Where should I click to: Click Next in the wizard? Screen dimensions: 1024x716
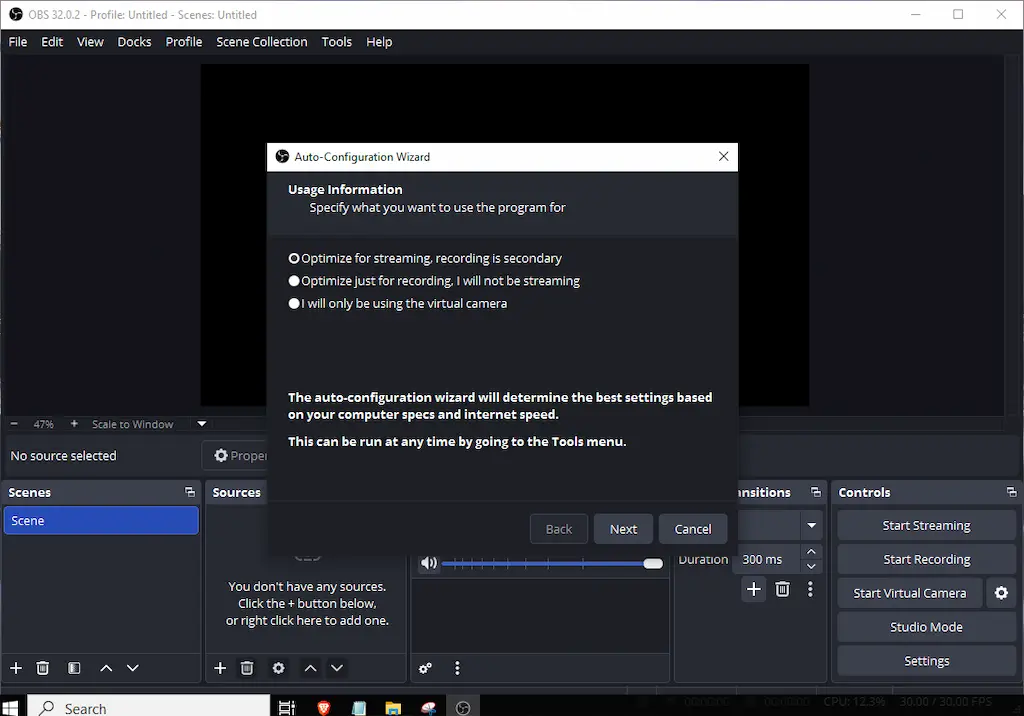point(623,529)
